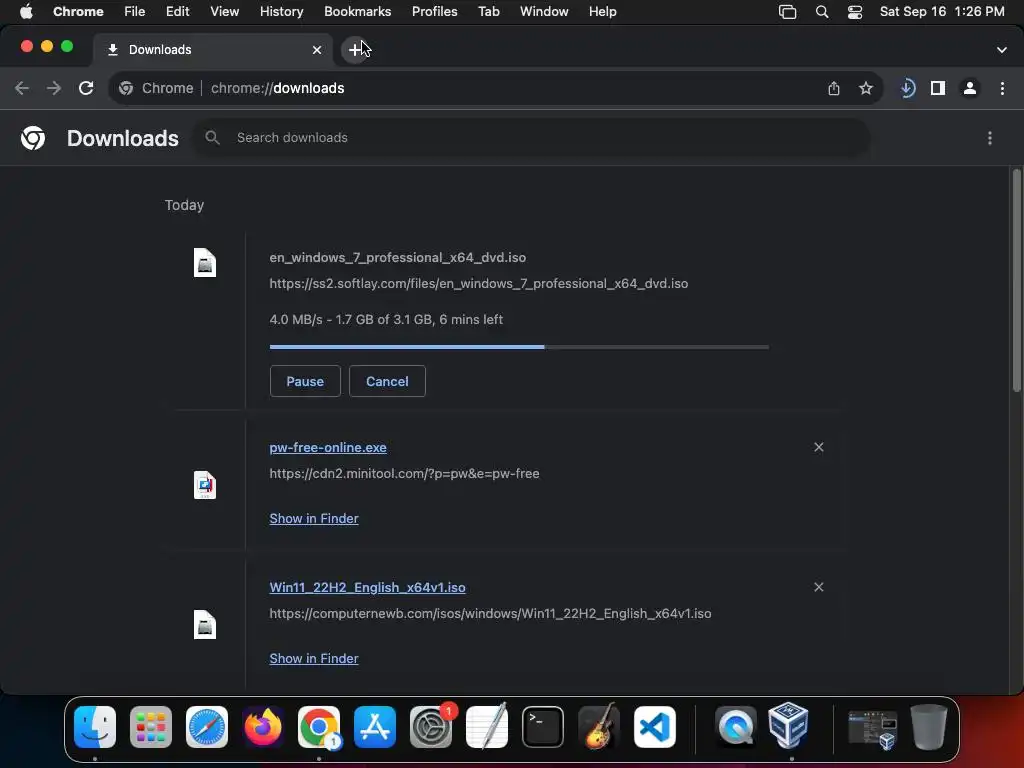This screenshot has height=768, width=1024.
Task: Cancel the Windows 7 ISO download
Action: [387, 381]
